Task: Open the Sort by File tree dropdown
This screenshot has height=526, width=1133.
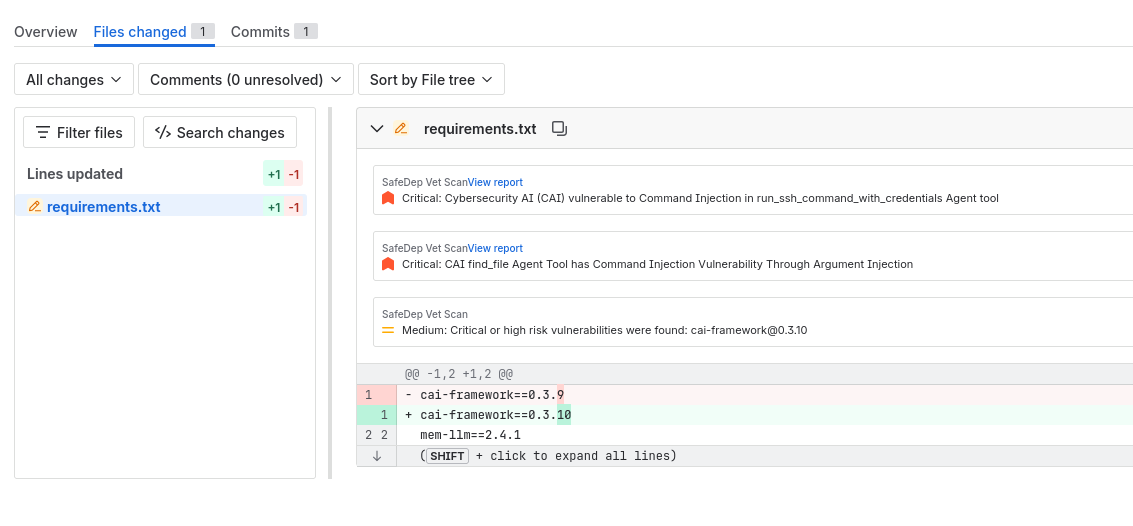Action: [x=431, y=79]
